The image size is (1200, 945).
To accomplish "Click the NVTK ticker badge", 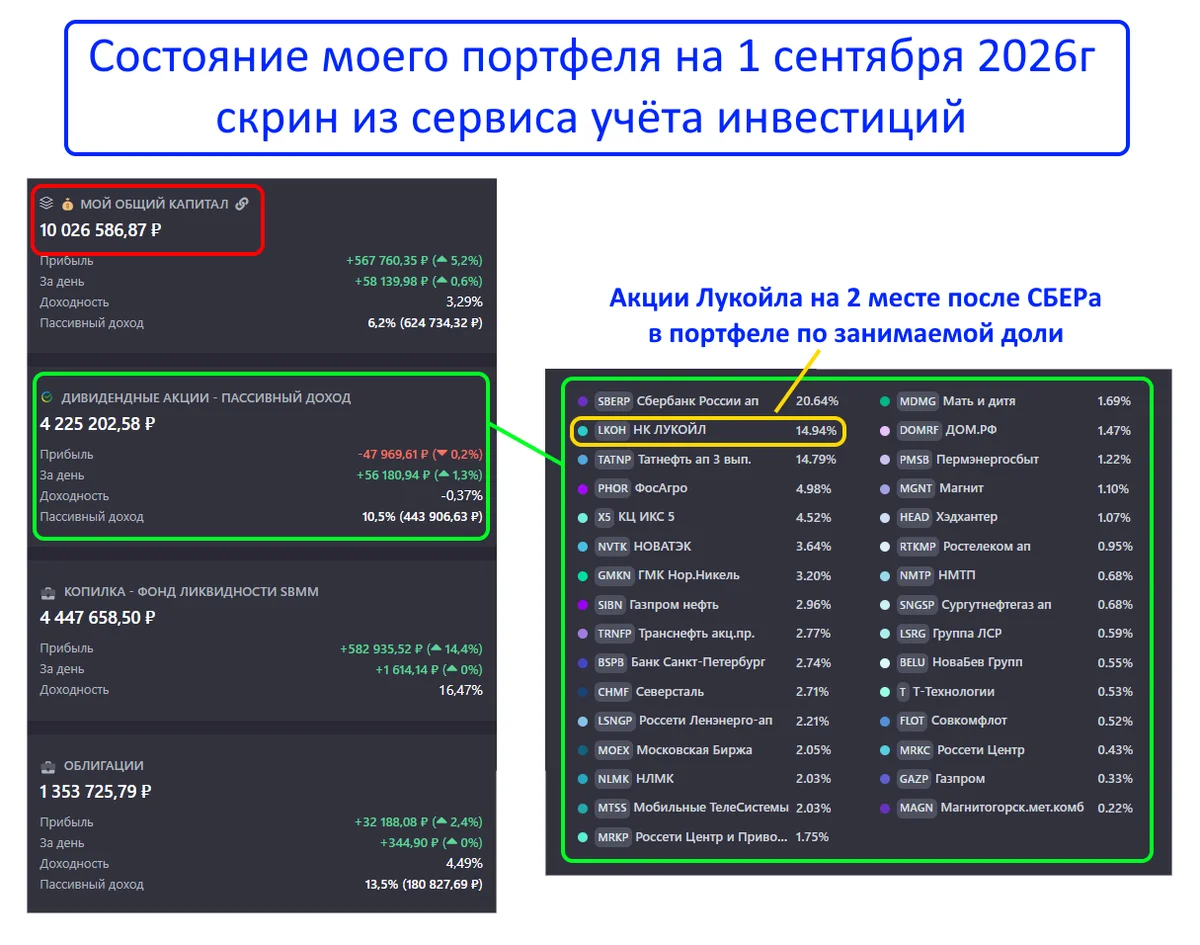I will click(612, 546).
